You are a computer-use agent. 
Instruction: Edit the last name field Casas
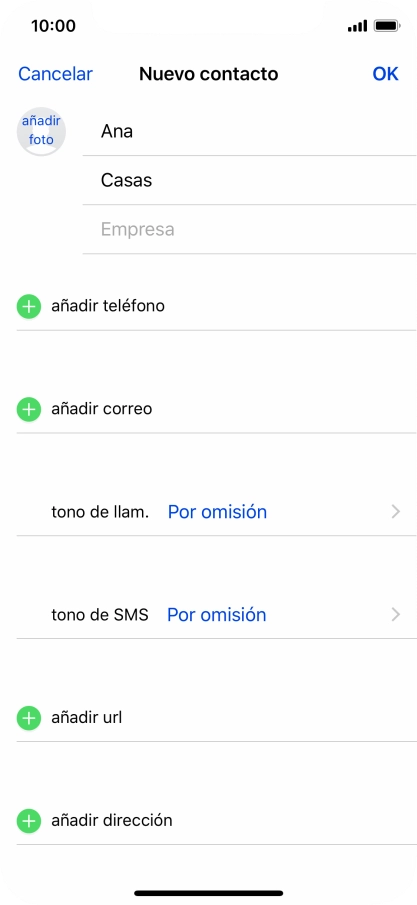tap(250, 180)
